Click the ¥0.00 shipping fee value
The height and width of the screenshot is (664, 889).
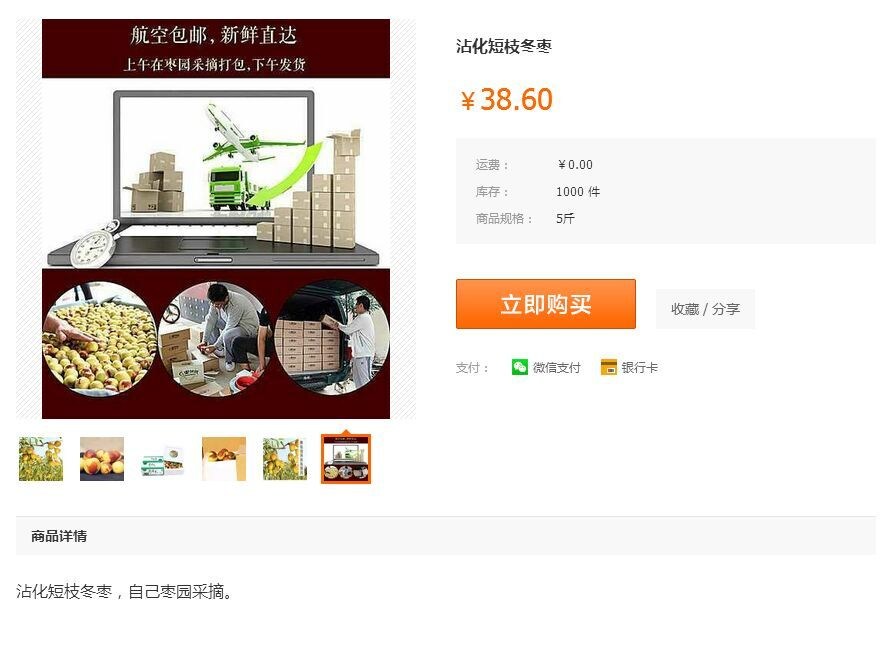coord(575,164)
